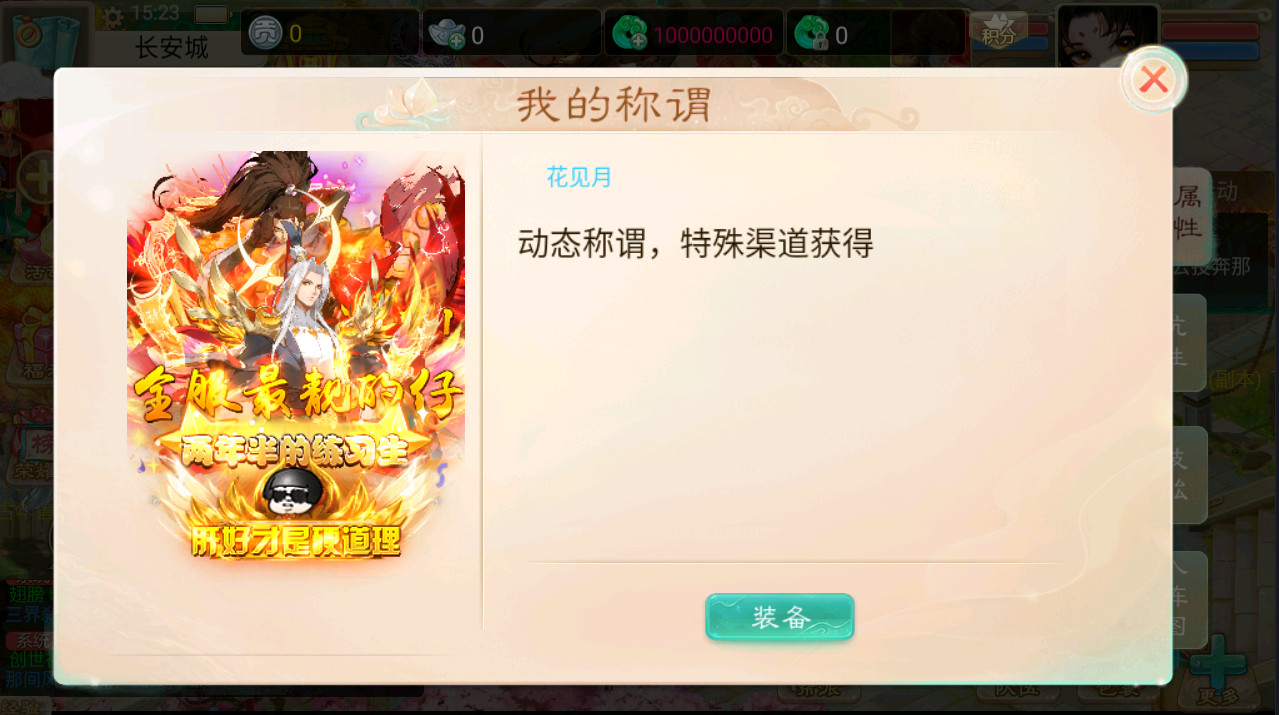Expand the 更多 plus menu
This screenshot has height=715, width=1279.
(1218, 670)
